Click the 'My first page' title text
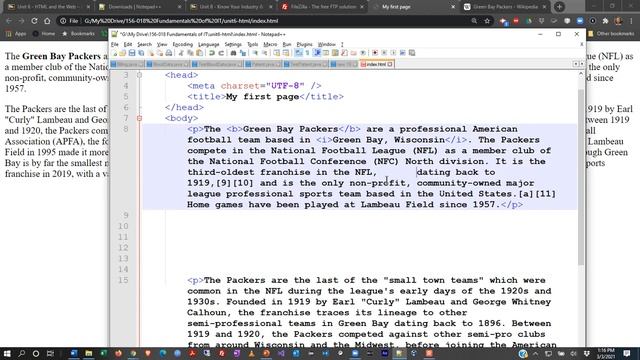The height and width of the screenshot is (360, 640). [262, 97]
